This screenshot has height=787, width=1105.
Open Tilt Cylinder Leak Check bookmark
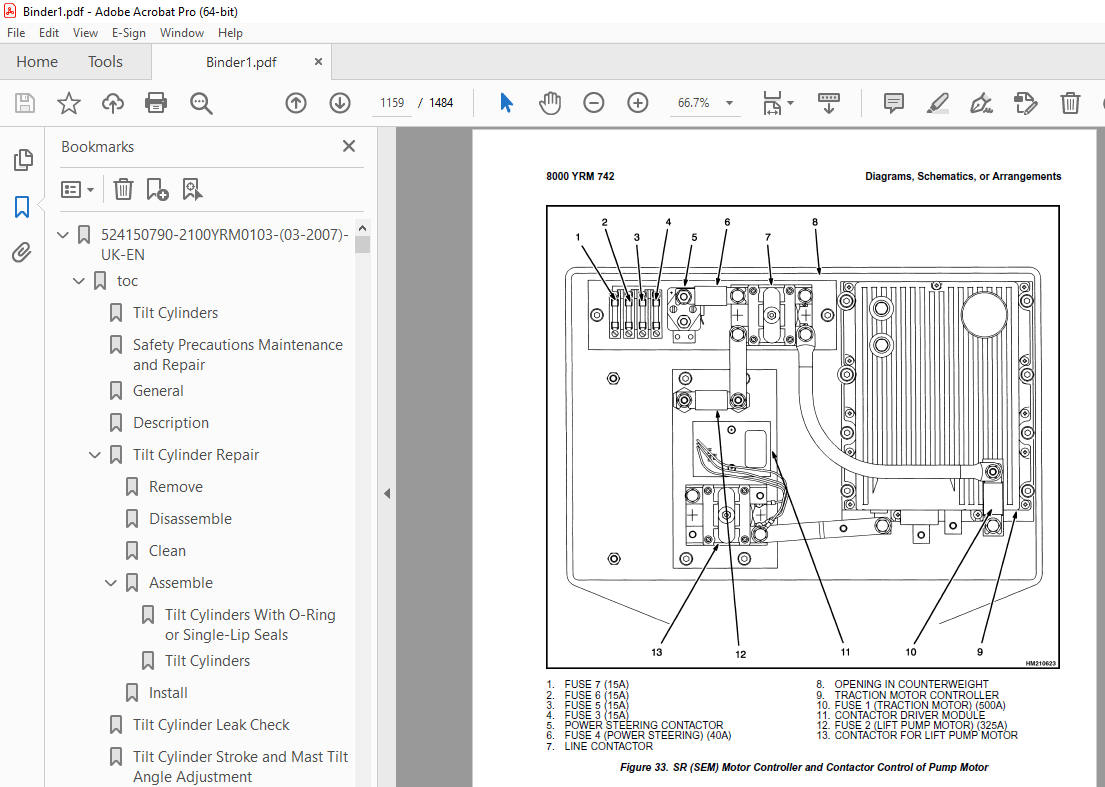[211, 725]
